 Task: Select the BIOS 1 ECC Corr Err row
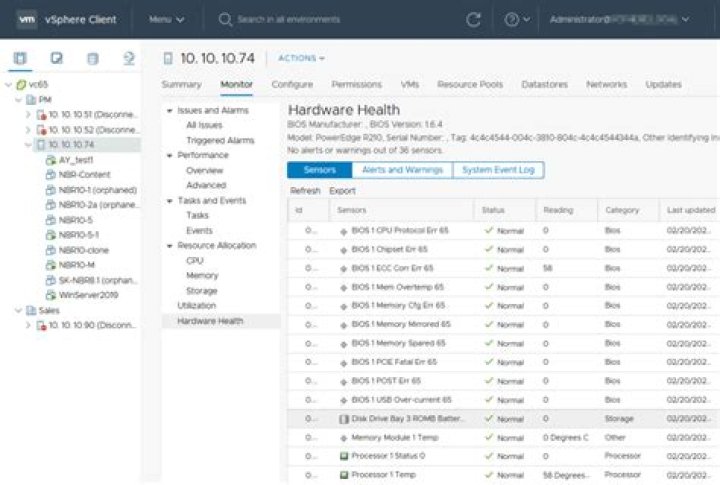(x=503, y=268)
